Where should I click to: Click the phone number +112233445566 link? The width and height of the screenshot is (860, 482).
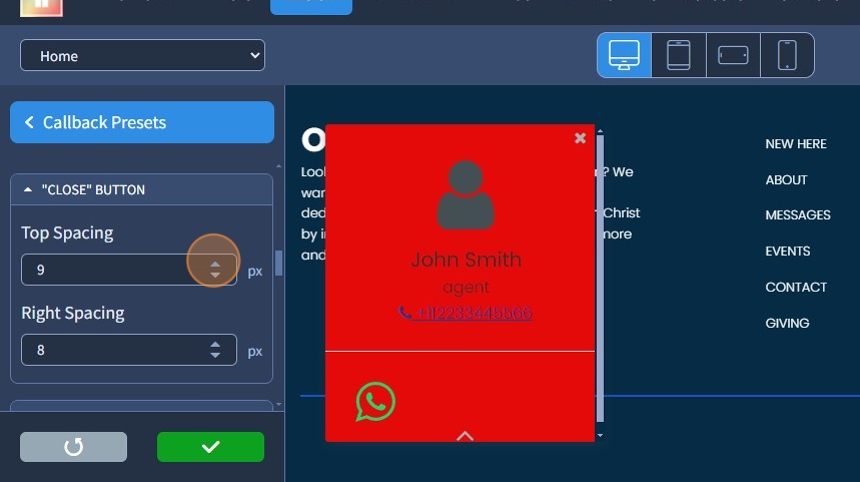465,313
